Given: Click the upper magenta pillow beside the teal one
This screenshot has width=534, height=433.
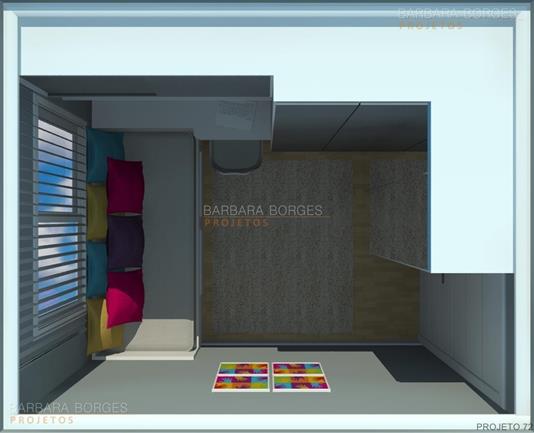Looking at the screenshot, I should point(125,185).
